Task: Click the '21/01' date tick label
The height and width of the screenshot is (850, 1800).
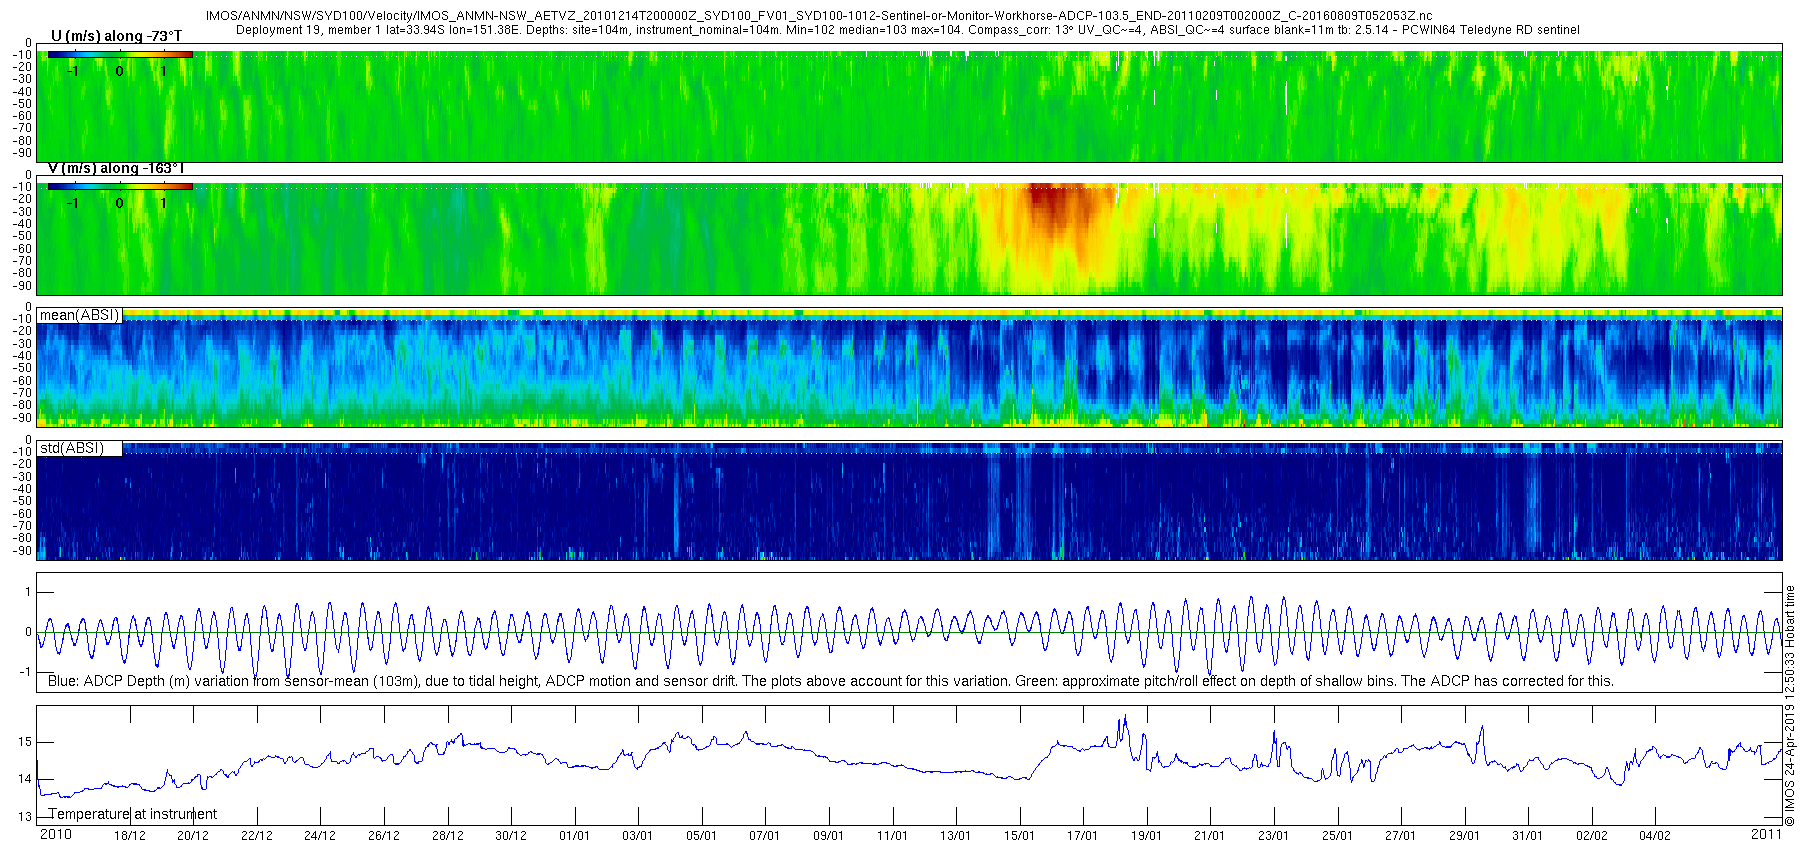Action: click(1210, 836)
